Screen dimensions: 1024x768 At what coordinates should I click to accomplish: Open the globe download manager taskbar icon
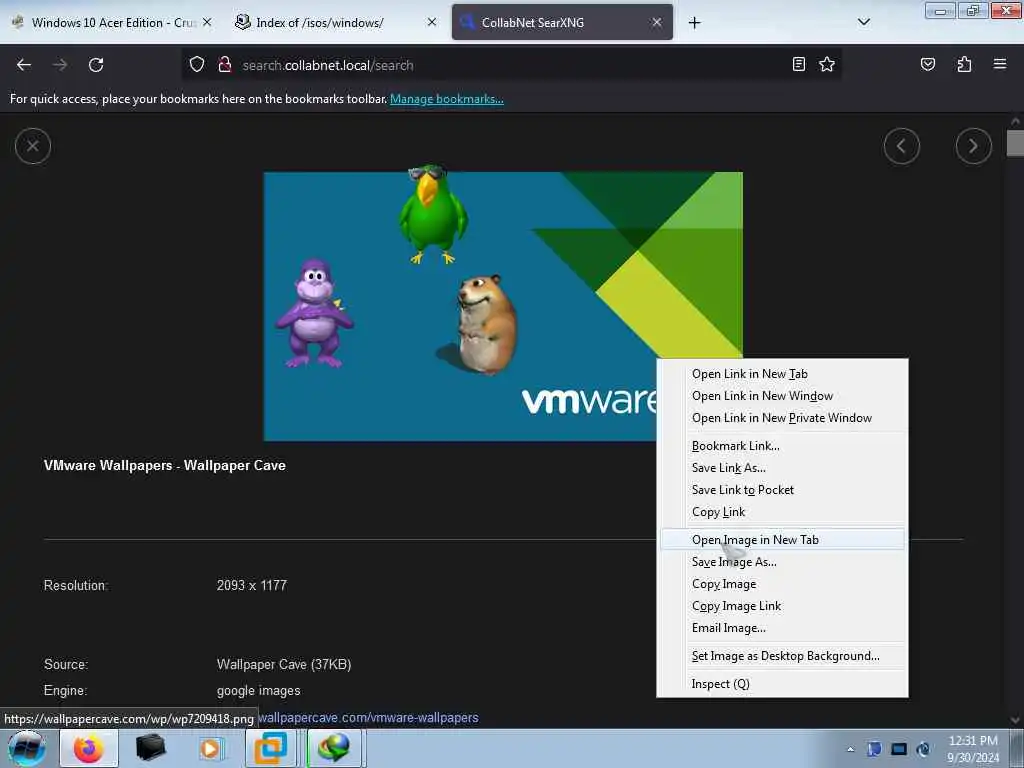click(x=334, y=748)
